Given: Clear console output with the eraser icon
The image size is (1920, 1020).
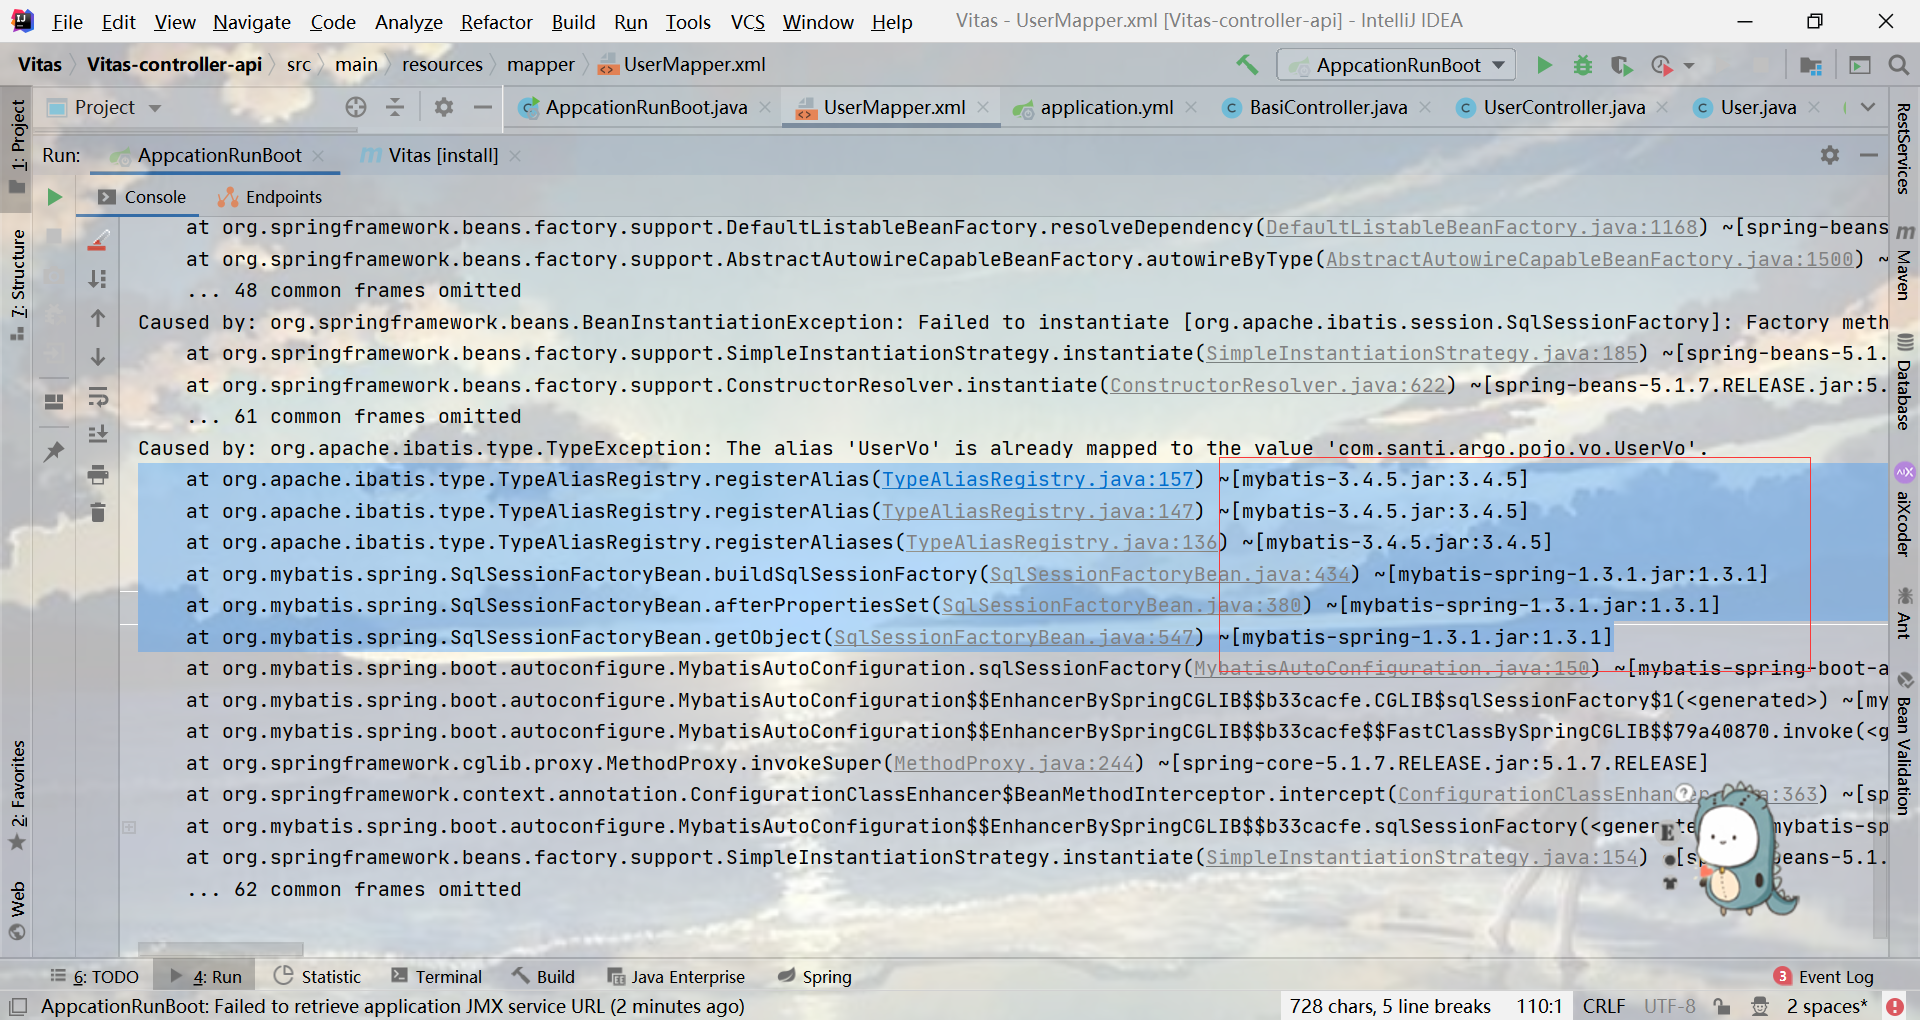Looking at the screenshot, I should click(x=98, y=241).
